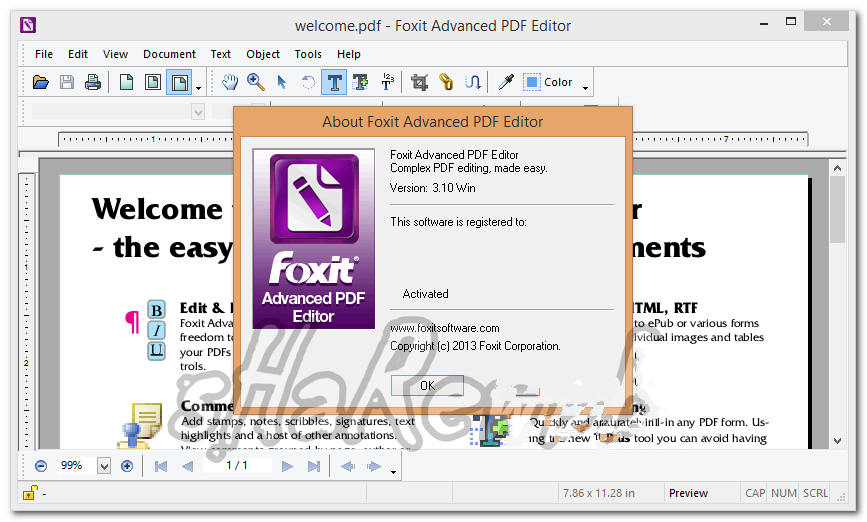867x522 pixels.
Task: Click the CAP status bar indicator
Action: [755, 493]
